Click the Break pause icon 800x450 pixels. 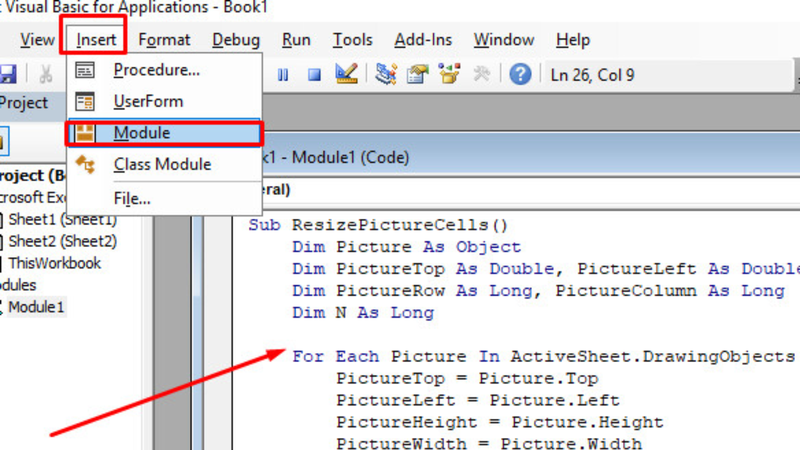pos(283,75)
